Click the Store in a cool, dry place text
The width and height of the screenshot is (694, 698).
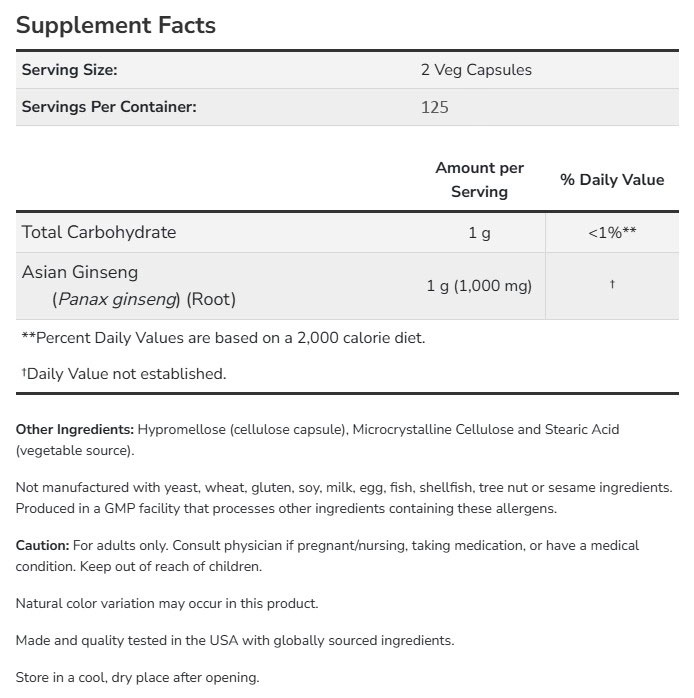138,677
